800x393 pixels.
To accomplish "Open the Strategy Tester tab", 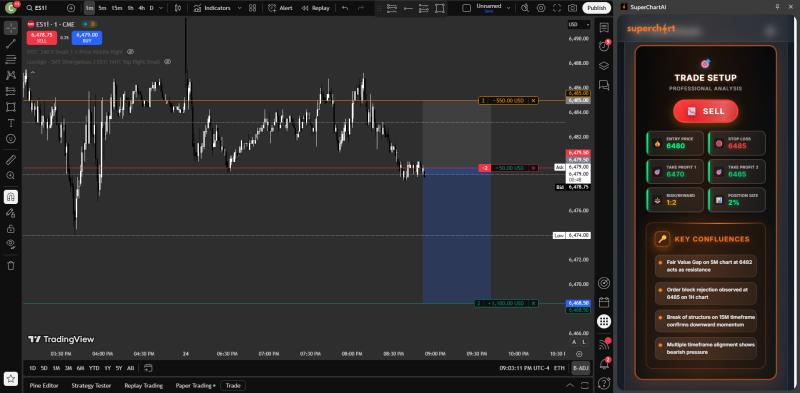I will coord(91,385).
